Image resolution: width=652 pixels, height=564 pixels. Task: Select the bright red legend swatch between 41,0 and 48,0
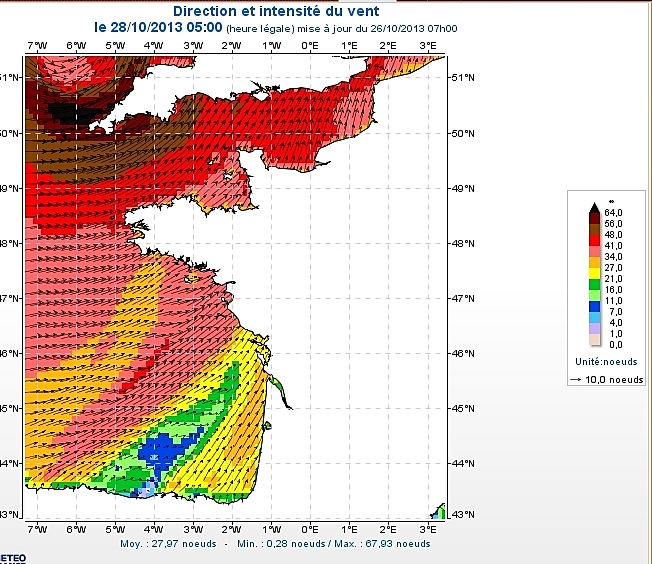click(594, 240)
